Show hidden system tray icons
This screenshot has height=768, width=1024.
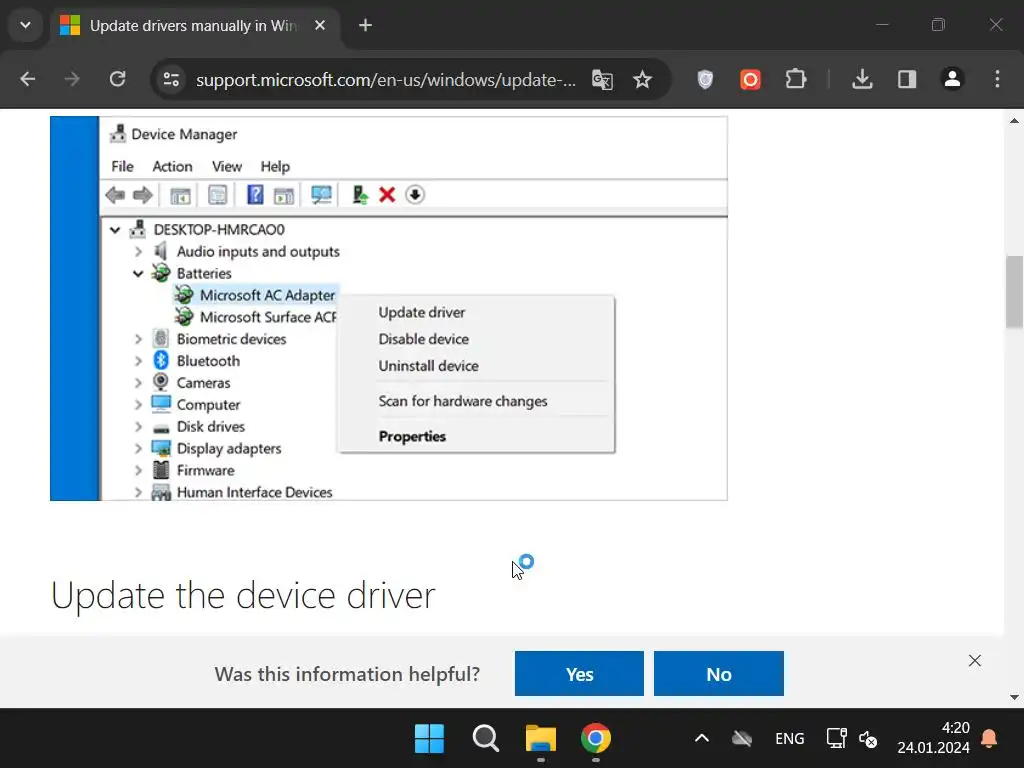702,739
